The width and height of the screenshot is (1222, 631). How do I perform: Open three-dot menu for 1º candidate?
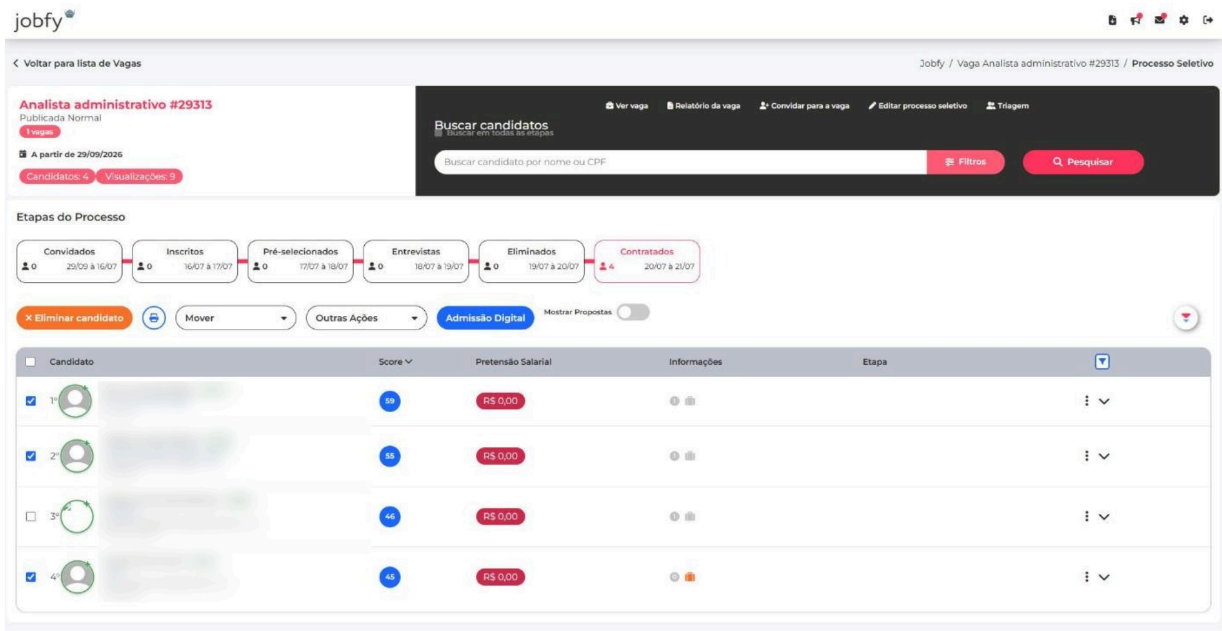point(1086,401)
